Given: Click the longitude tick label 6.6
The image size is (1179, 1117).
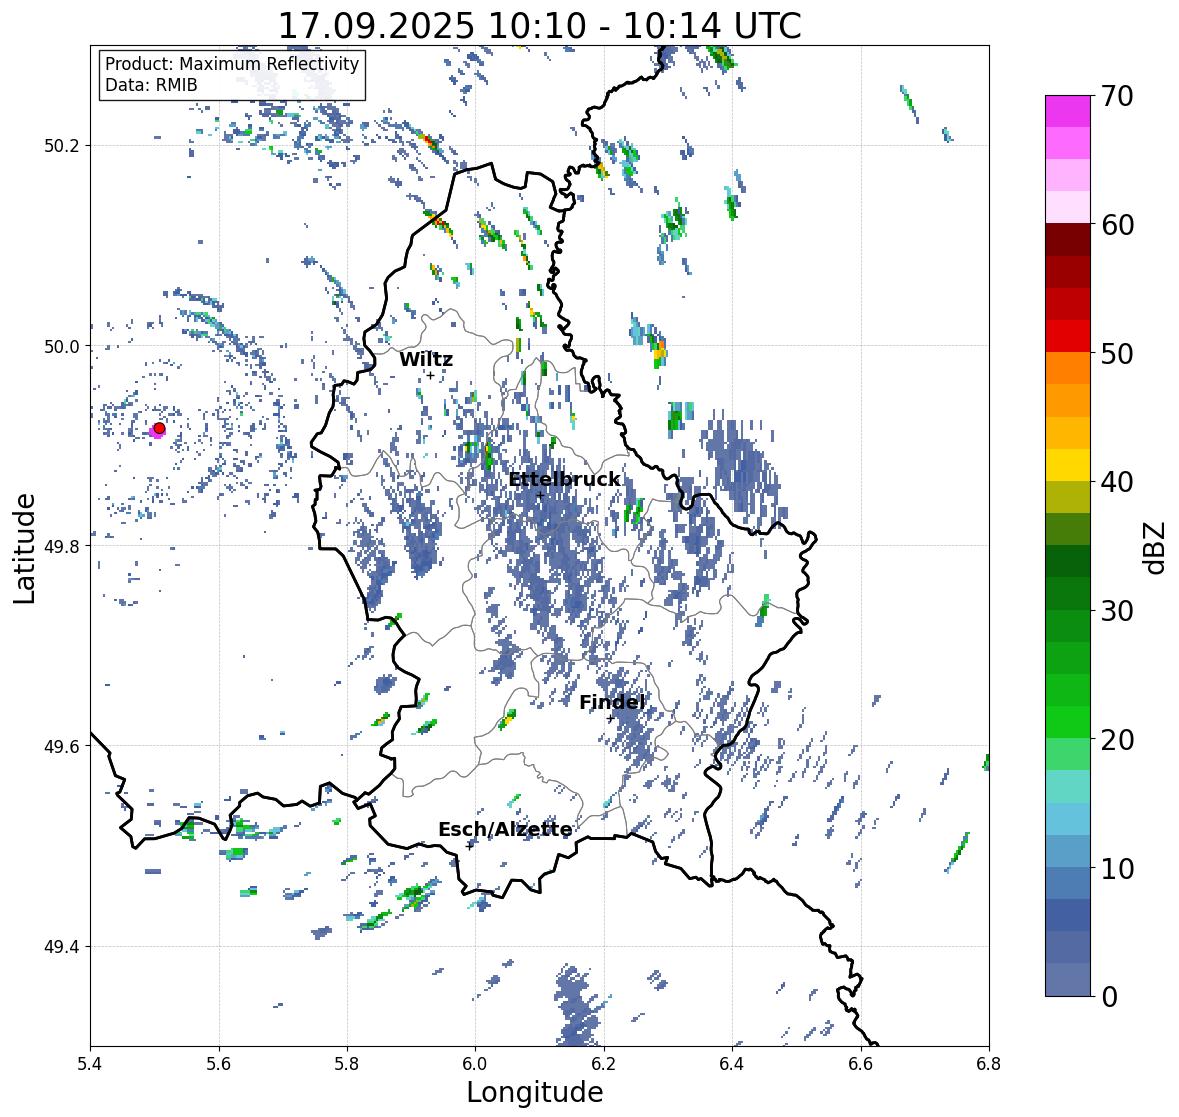Looking at the screenshot, I should click(861, 1063).
